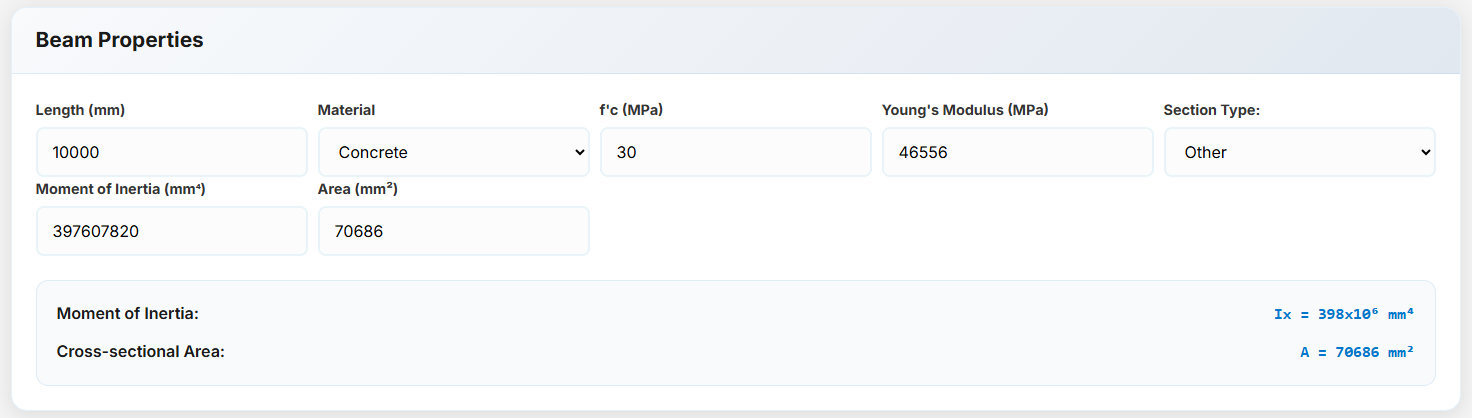Image resolution: width=1472 pixels, height=418 pixels.
Task: Click the "f'c (MPa)" field label
Action: (x=631, y=110)
